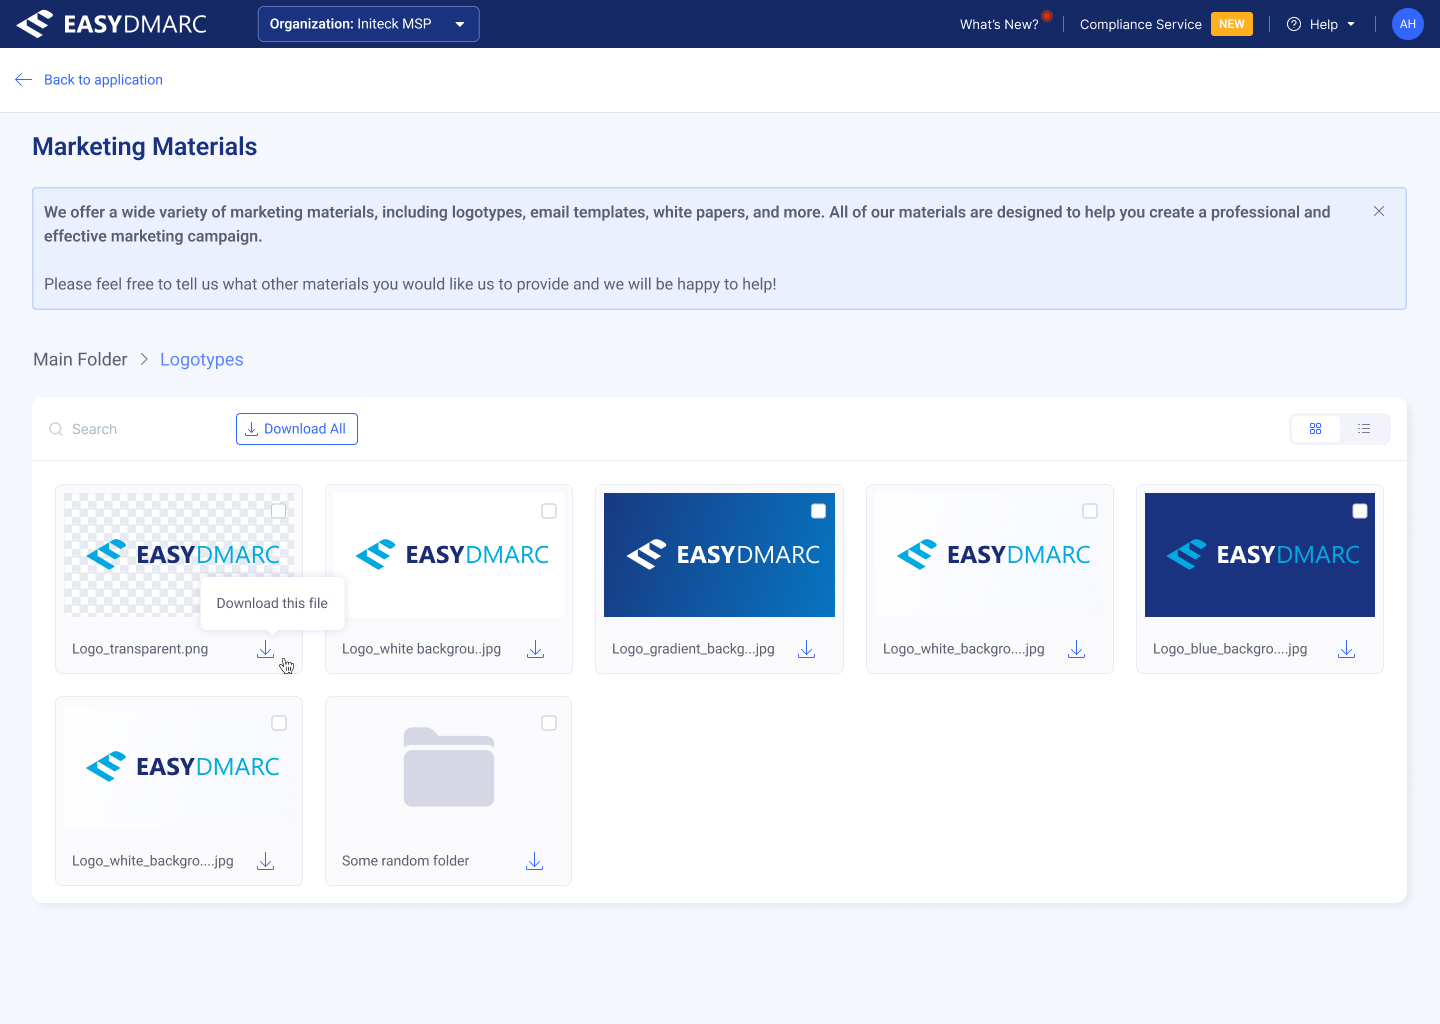
Task: Download Logo_gradient_backg...jpg file
Action: point(807,650)
